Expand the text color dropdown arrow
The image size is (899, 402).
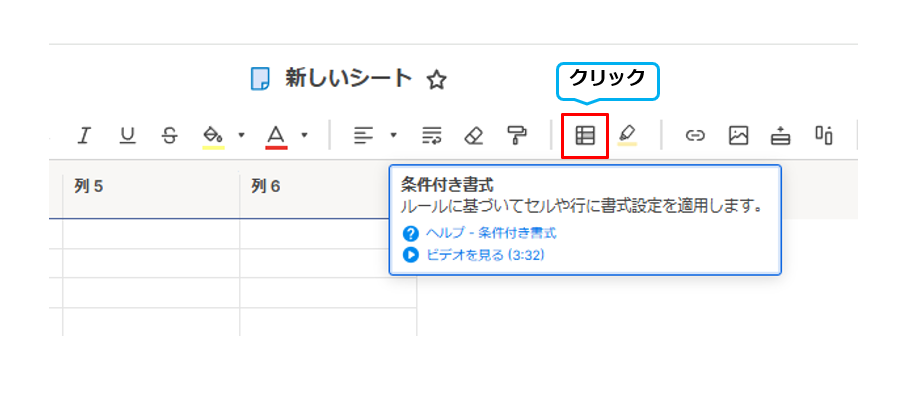click(304, 136)
